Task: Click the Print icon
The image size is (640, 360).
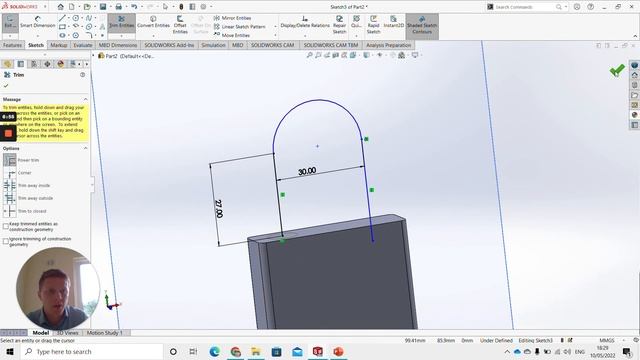Action: [x=118, y=7]
